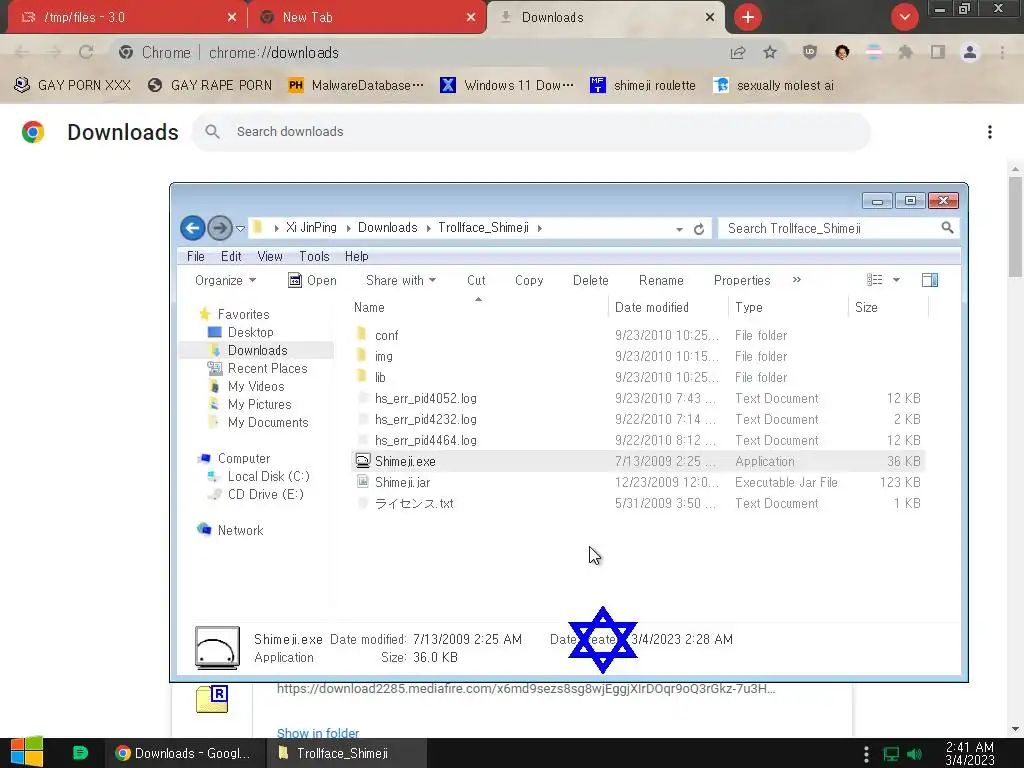Sort by the Date modified column
The height and width of the screenshot is (768, 1024).
click(x=667, y=307)
